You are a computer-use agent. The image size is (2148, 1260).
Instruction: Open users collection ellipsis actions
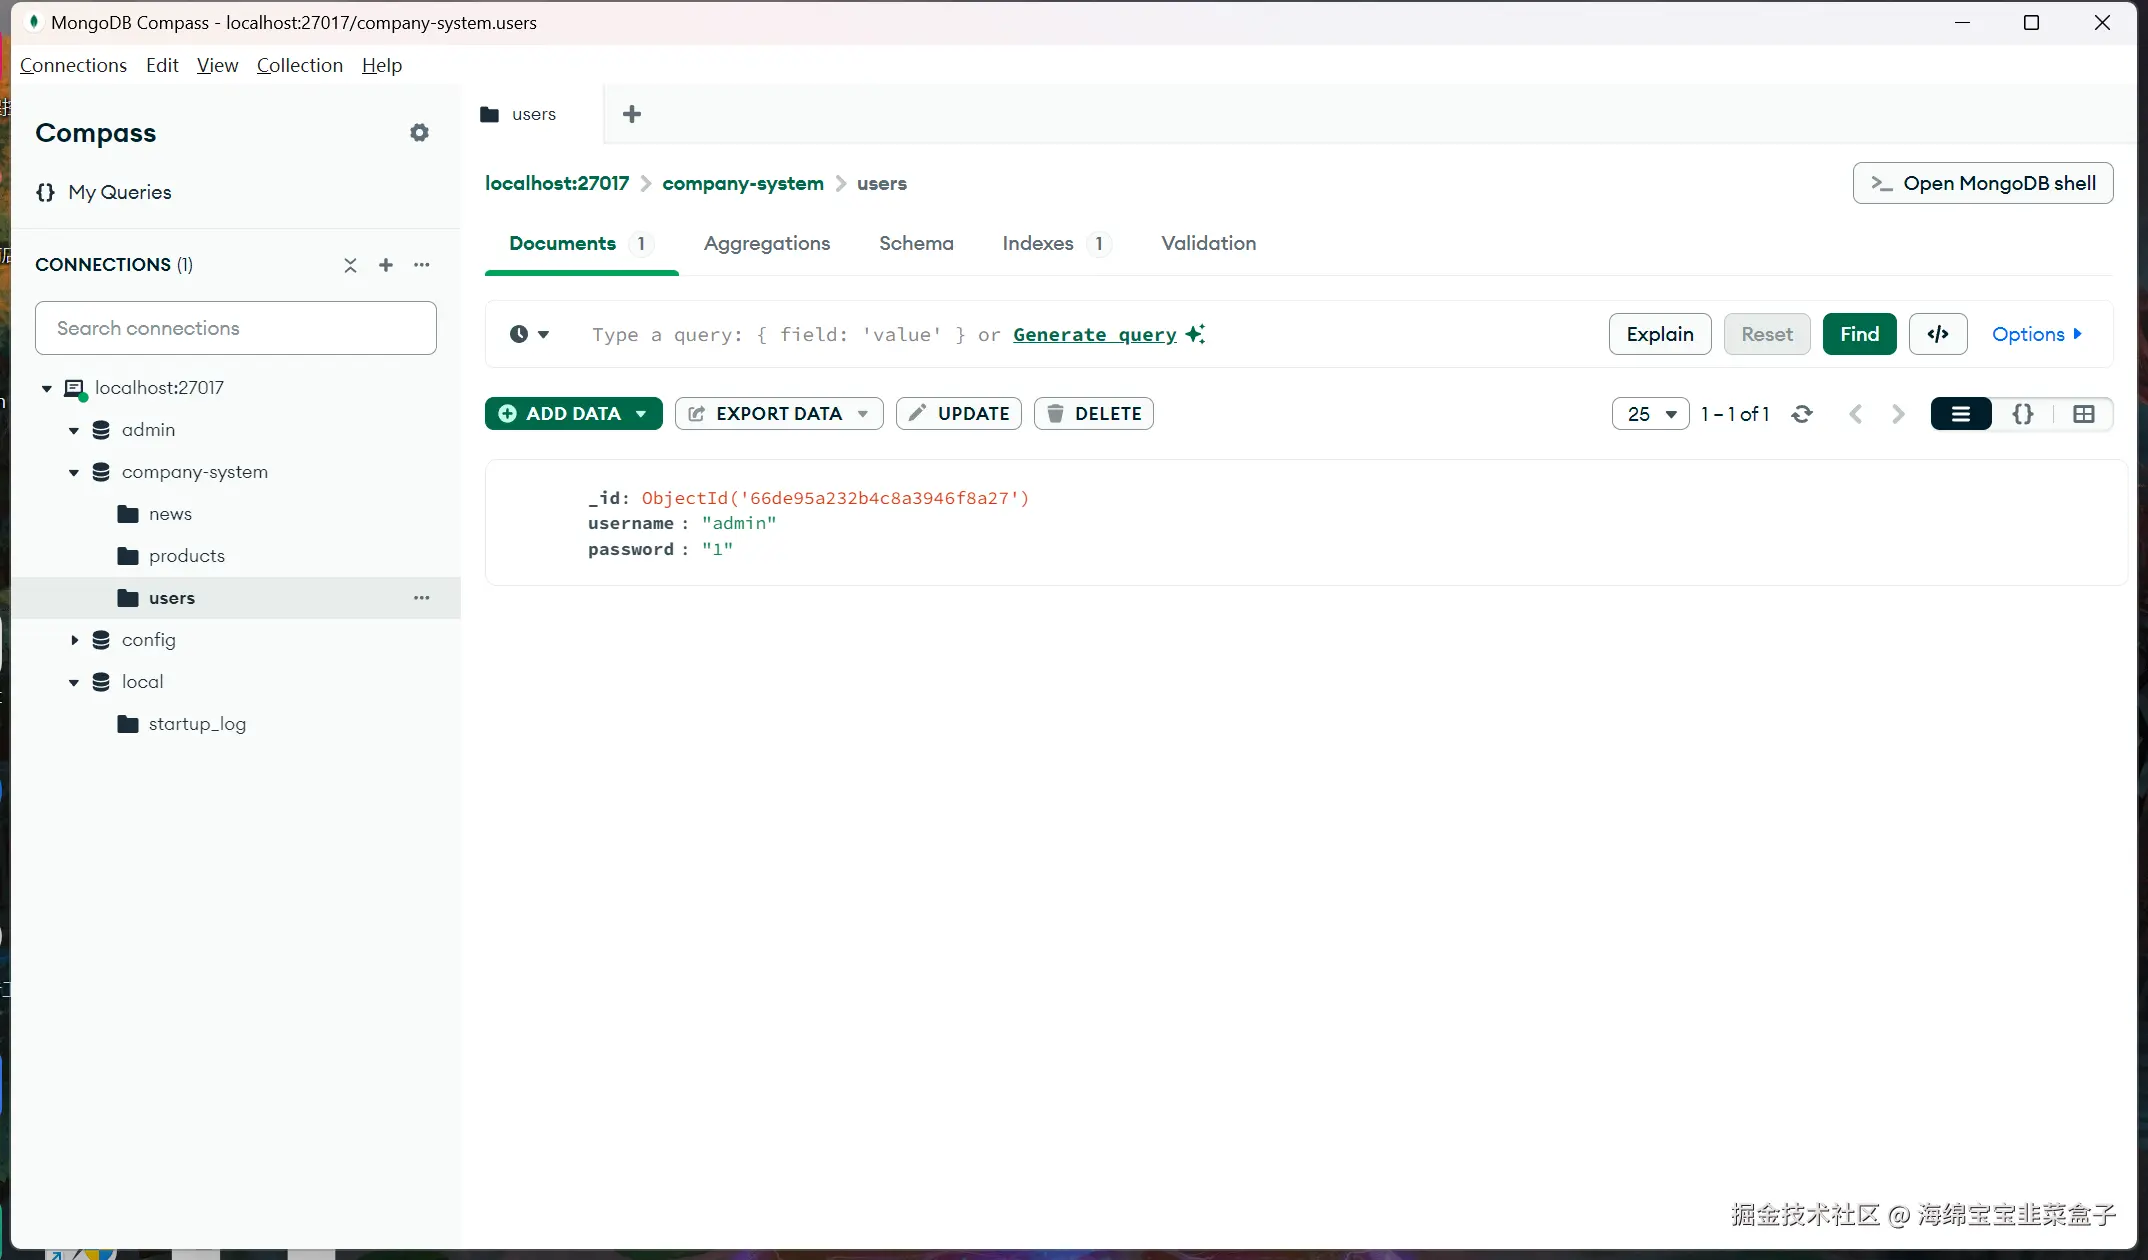coord(422,598)
